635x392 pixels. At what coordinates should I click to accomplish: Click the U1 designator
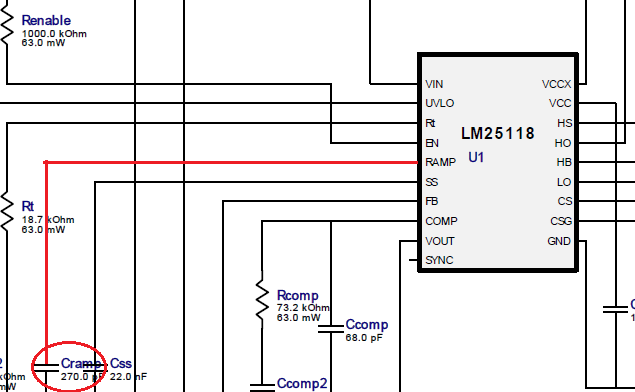[x=476, y=157]
